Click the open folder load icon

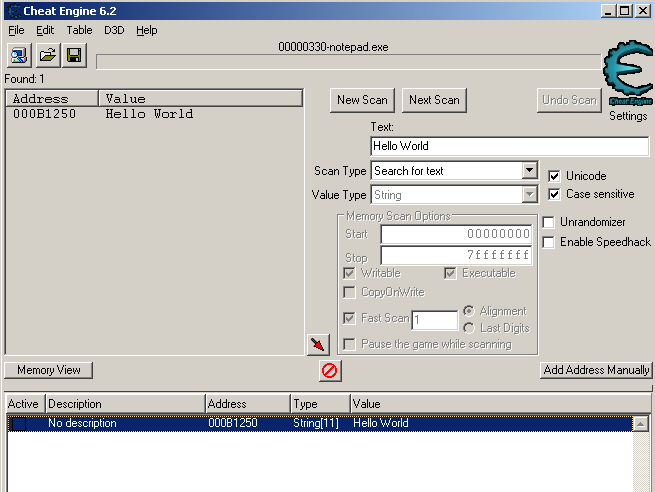click(47, 55)
